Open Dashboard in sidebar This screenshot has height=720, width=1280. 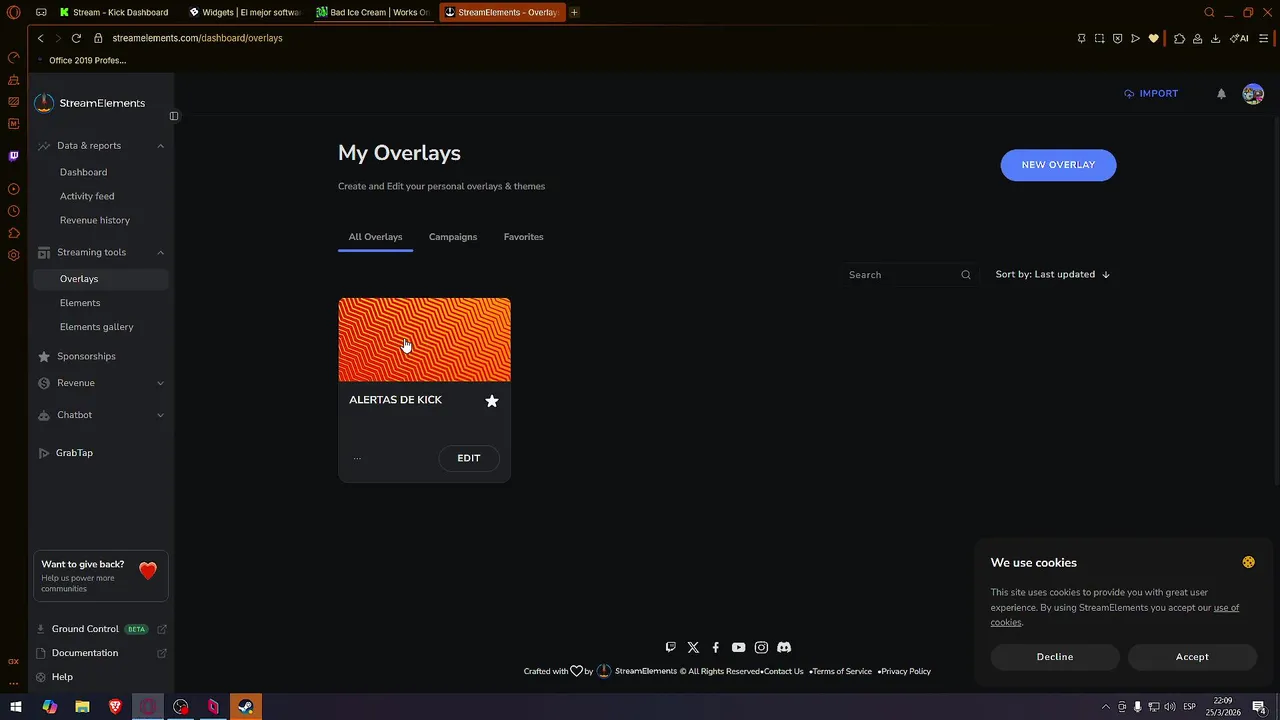point(83,172)
